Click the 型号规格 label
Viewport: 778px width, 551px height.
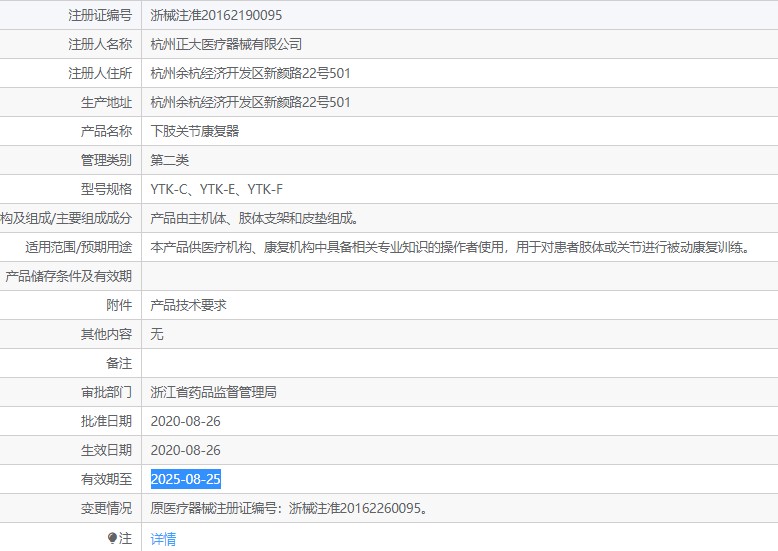pyautogui.click(x=107, y=189)
